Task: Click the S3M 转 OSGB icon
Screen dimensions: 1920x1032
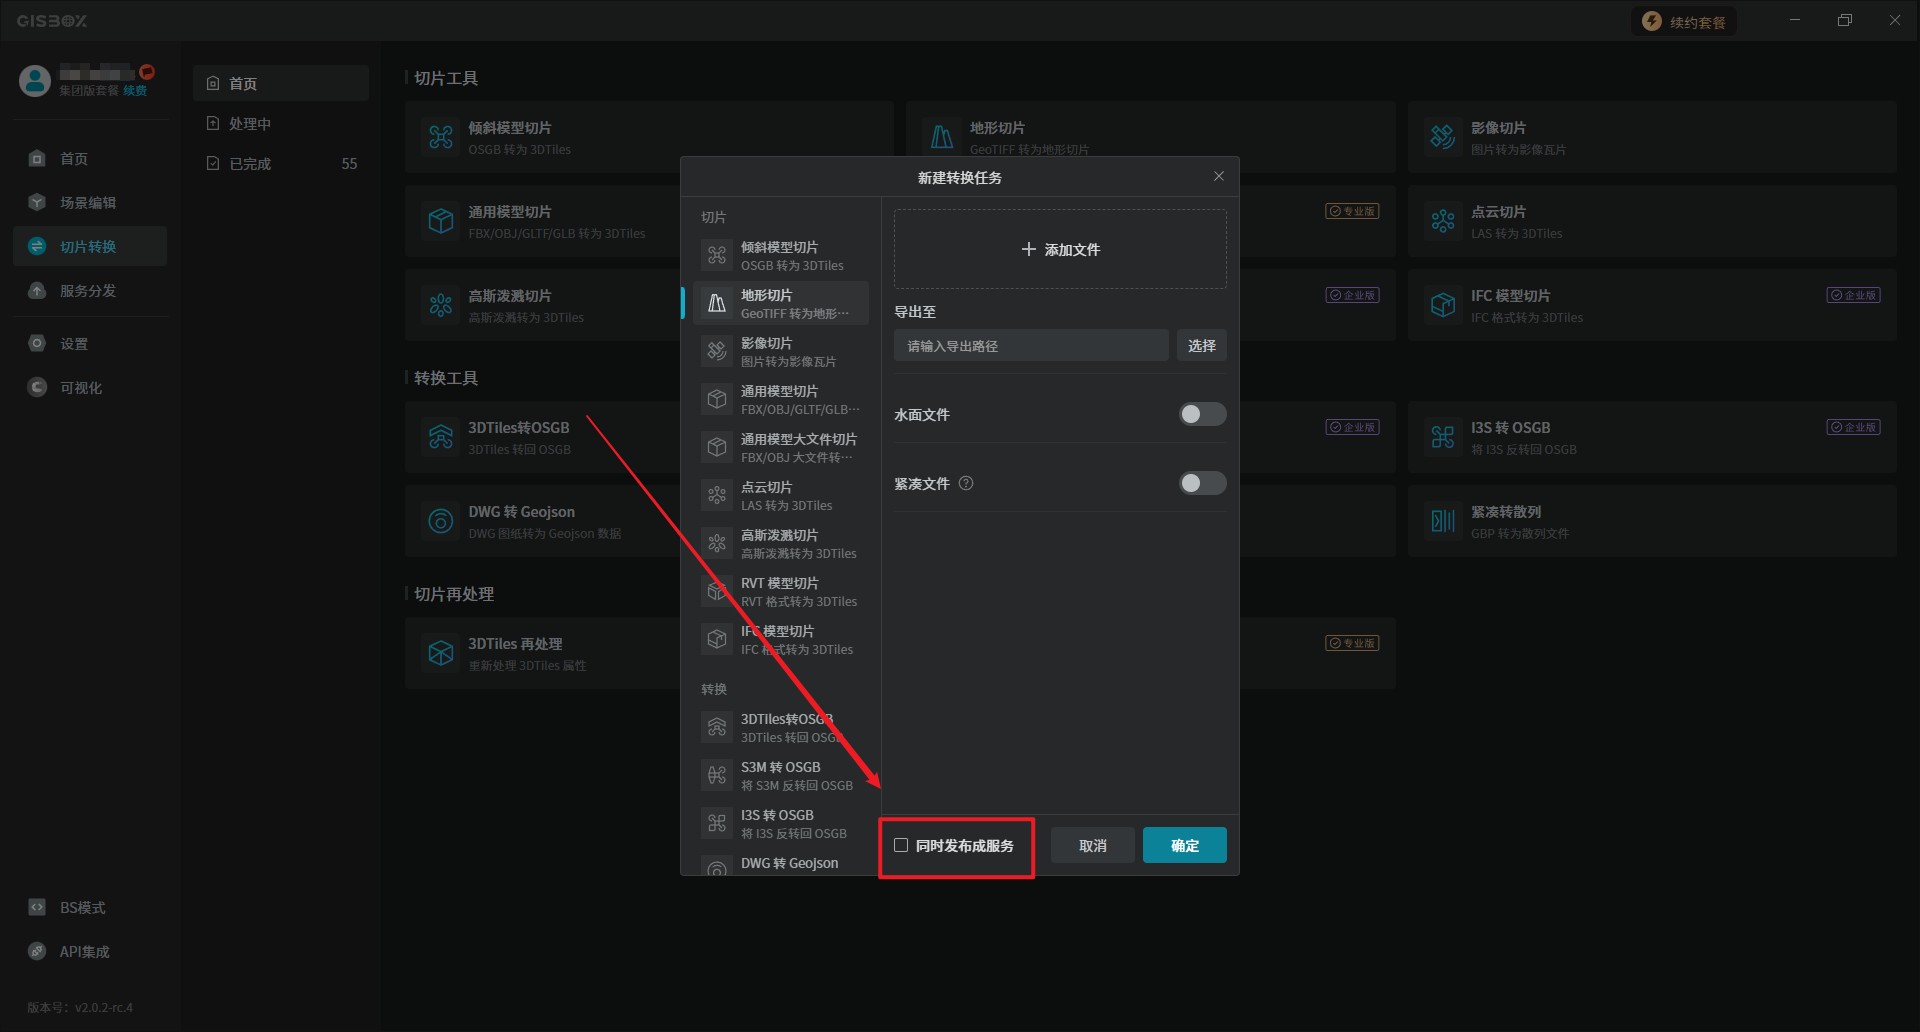Action: click(717, 776)
